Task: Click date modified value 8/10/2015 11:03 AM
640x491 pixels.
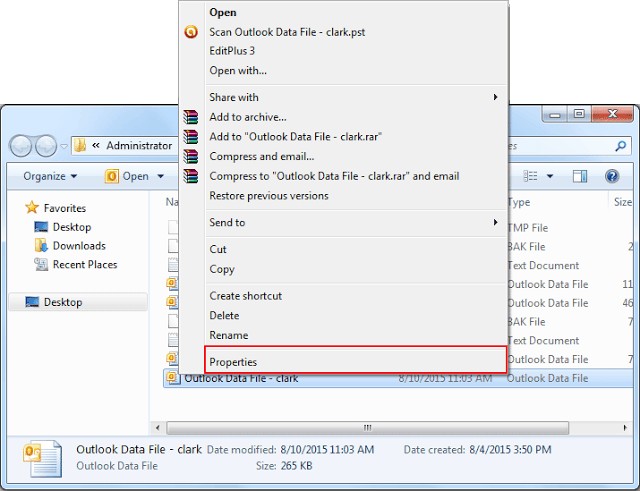Action: (327, 450)
